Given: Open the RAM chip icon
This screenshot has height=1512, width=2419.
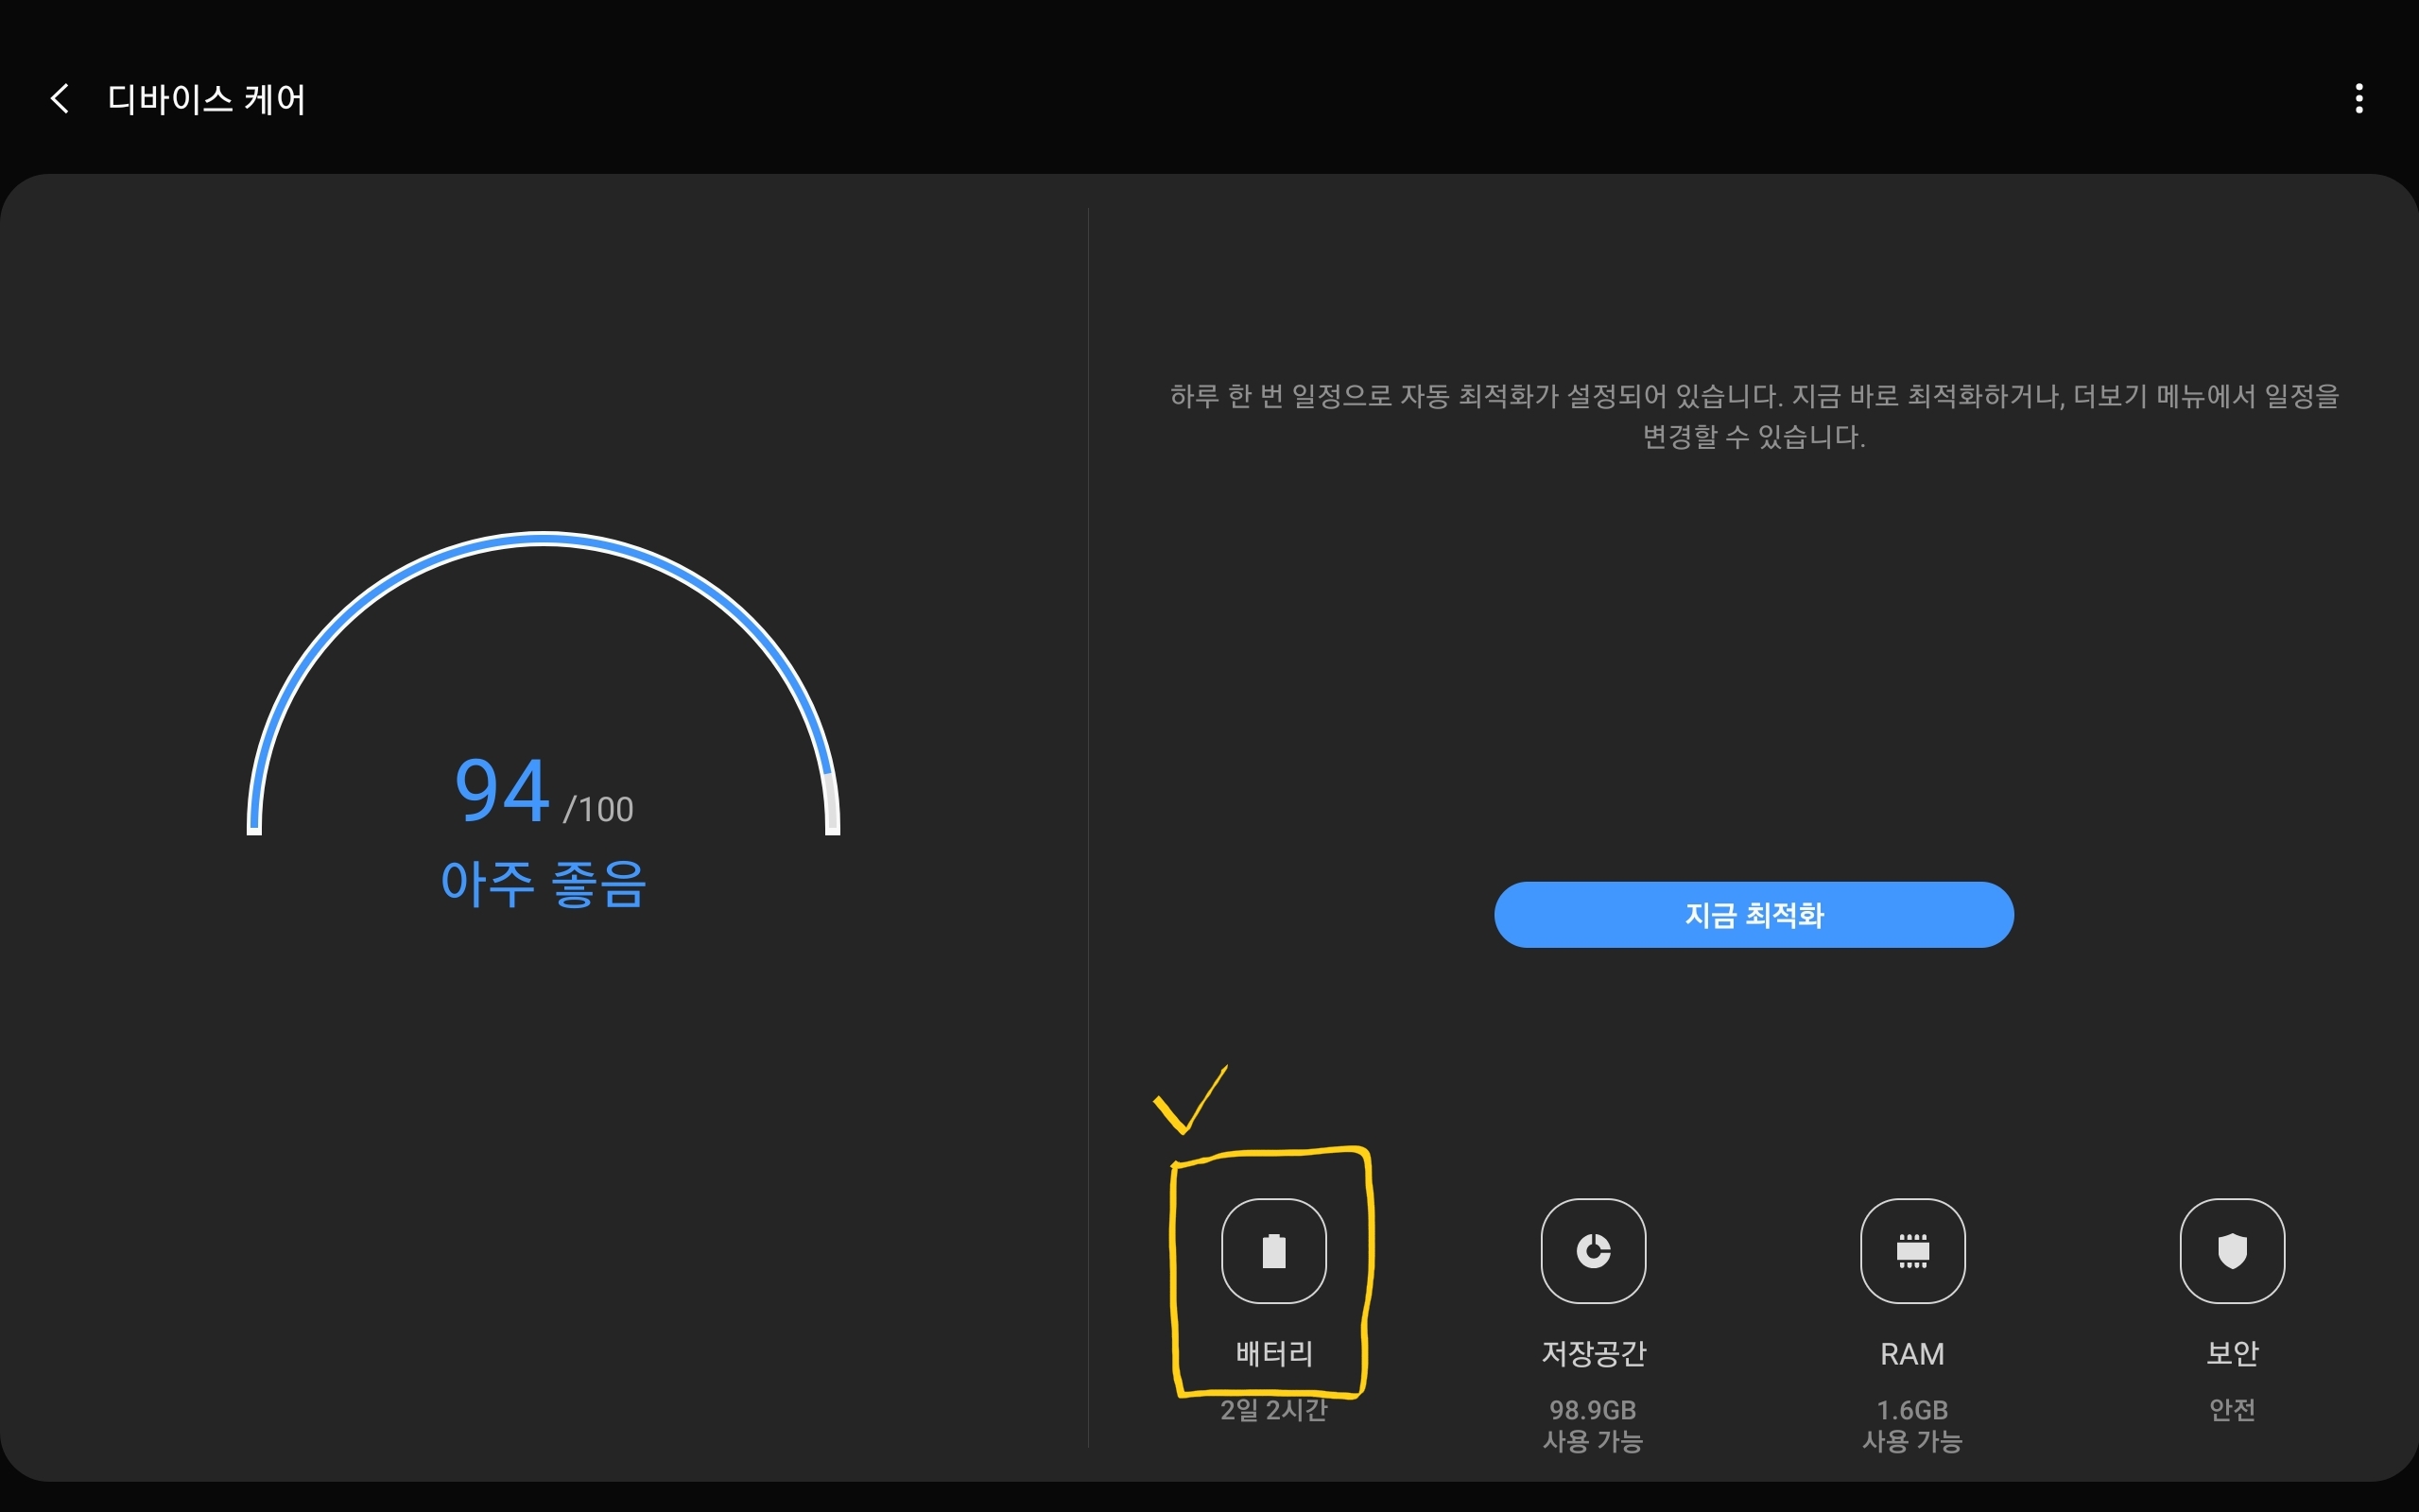Looking at the screenshot, I should coord(1911,1250).
